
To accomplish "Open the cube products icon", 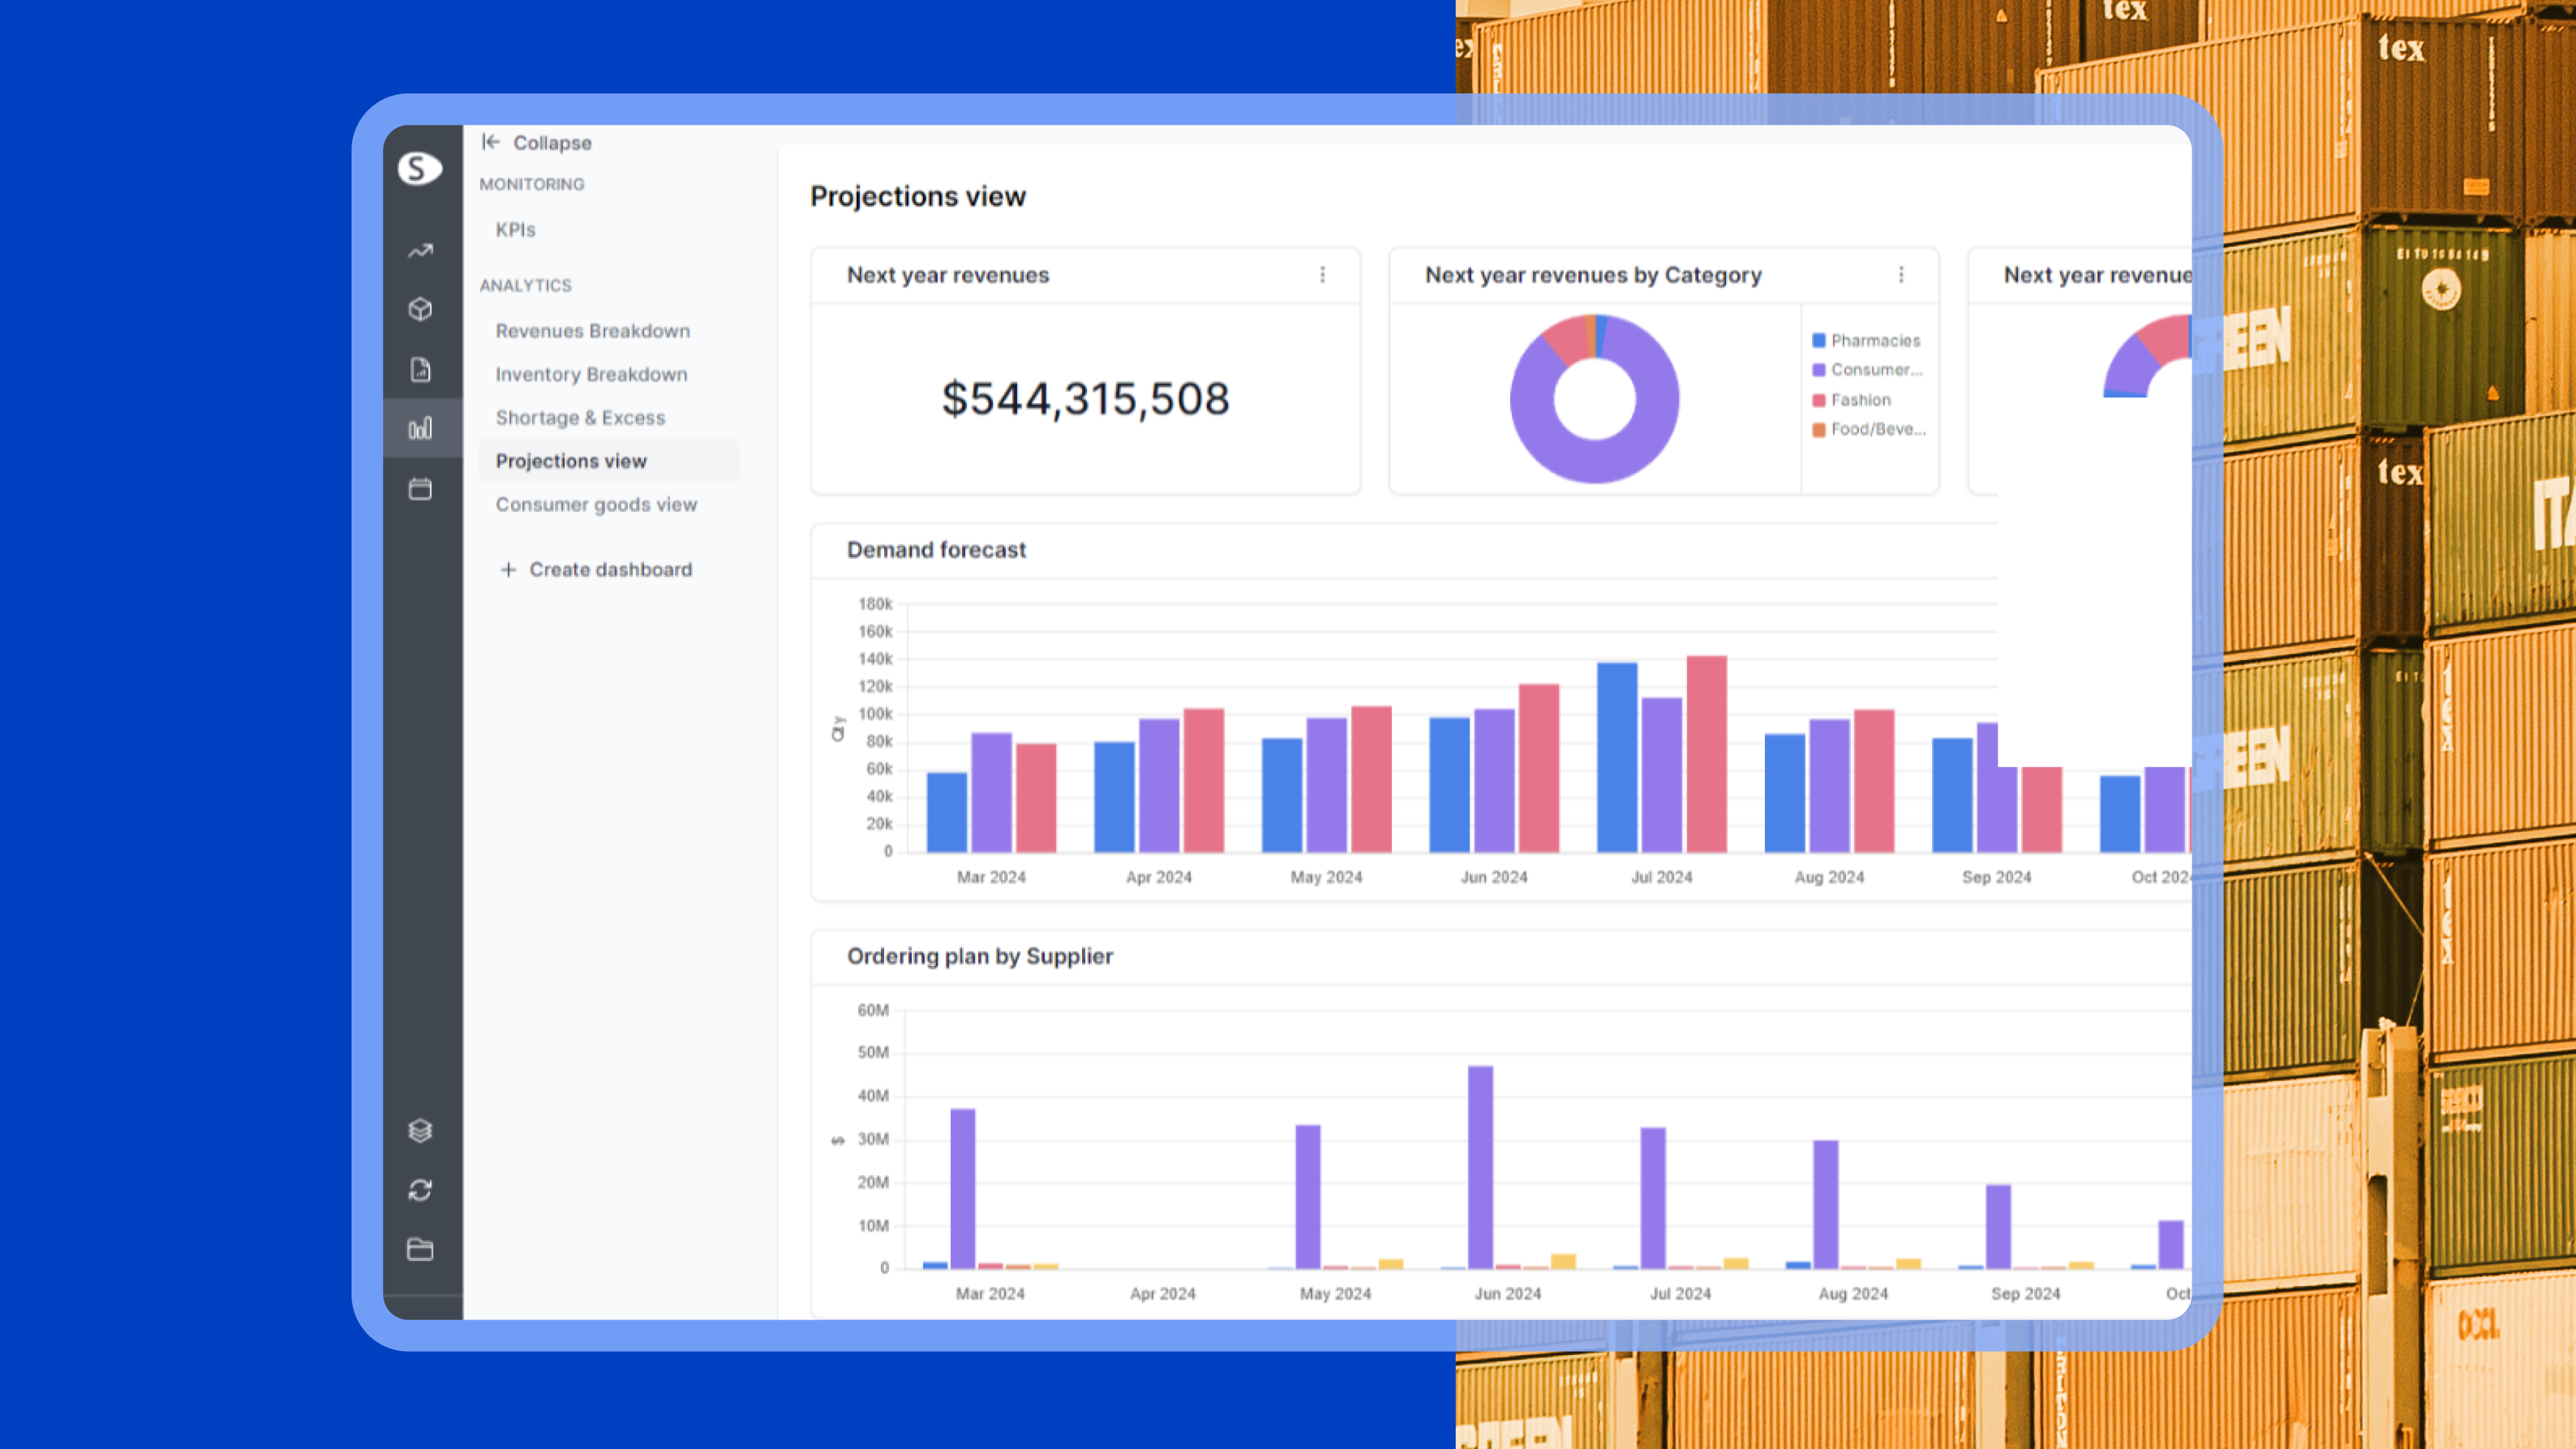I will pyautogui.click(x=420, y=309).
